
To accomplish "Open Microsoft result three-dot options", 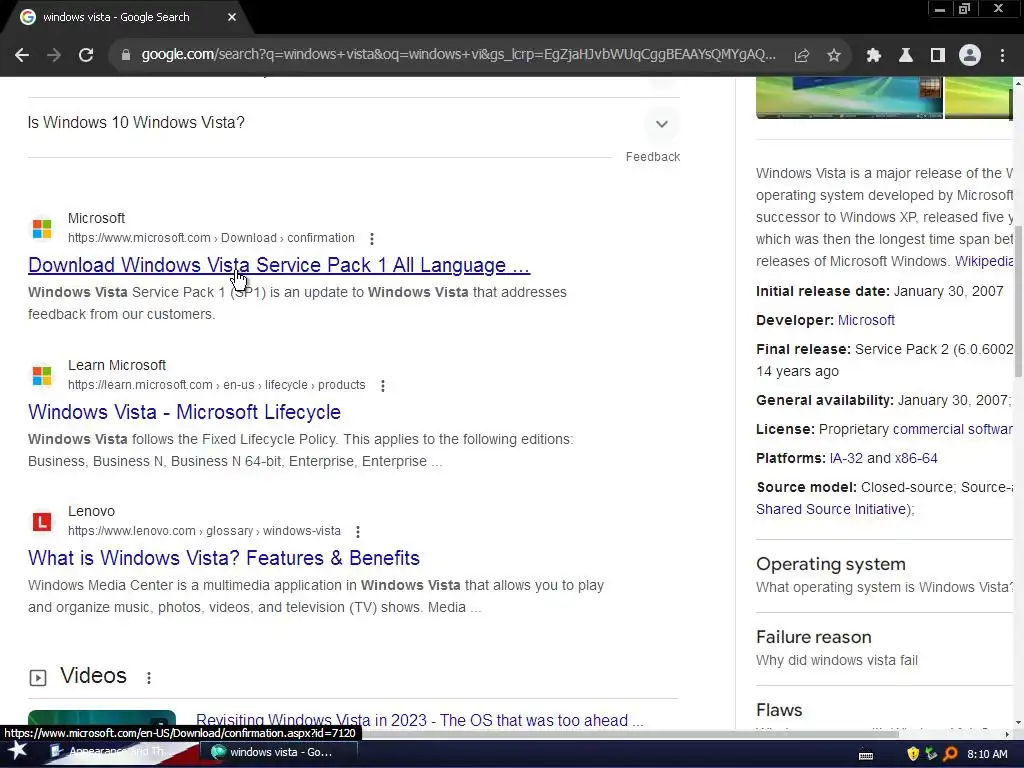I will pos(372,239).
